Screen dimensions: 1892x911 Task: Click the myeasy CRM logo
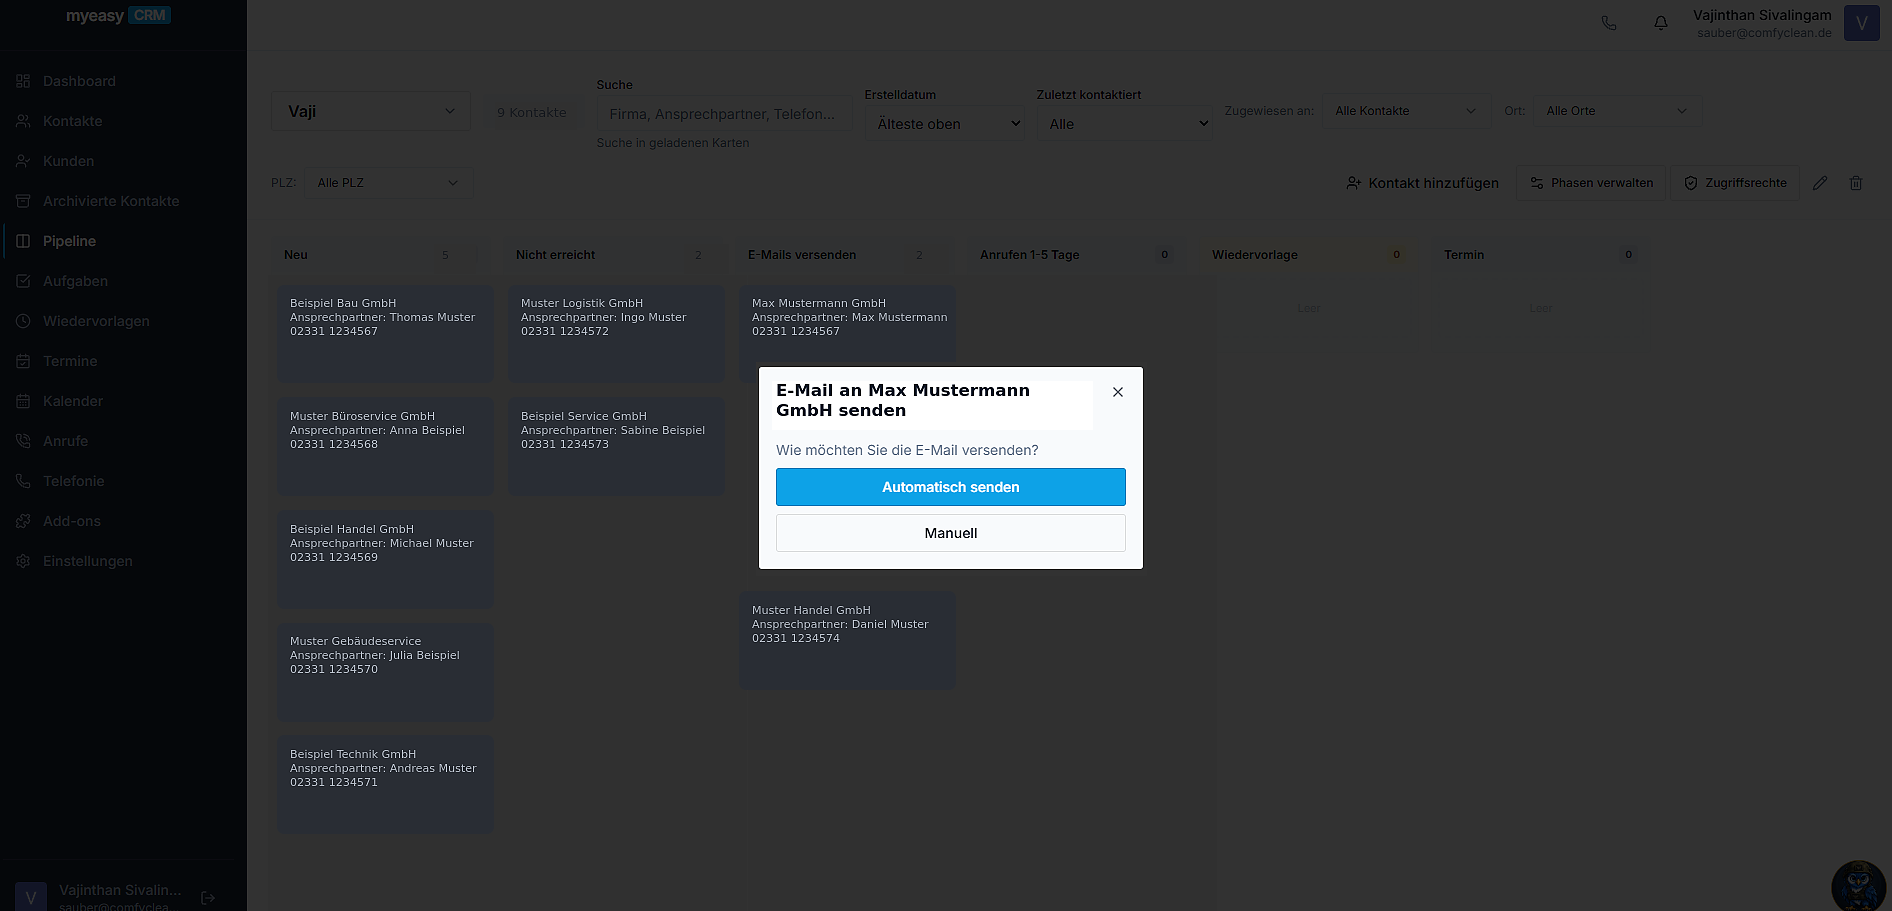click(x=118, y=16)
